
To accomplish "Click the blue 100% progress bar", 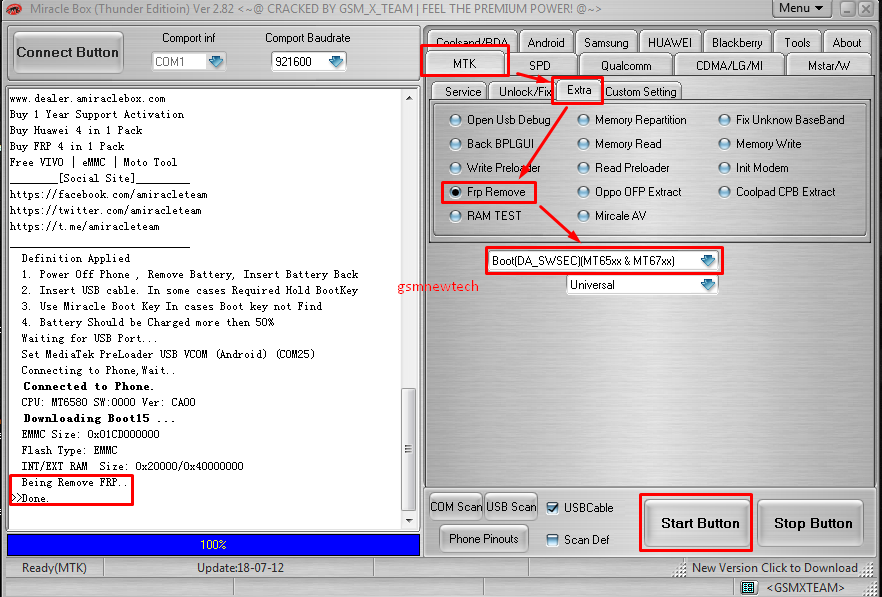I will pyautogui.click(x=213, y=545).
